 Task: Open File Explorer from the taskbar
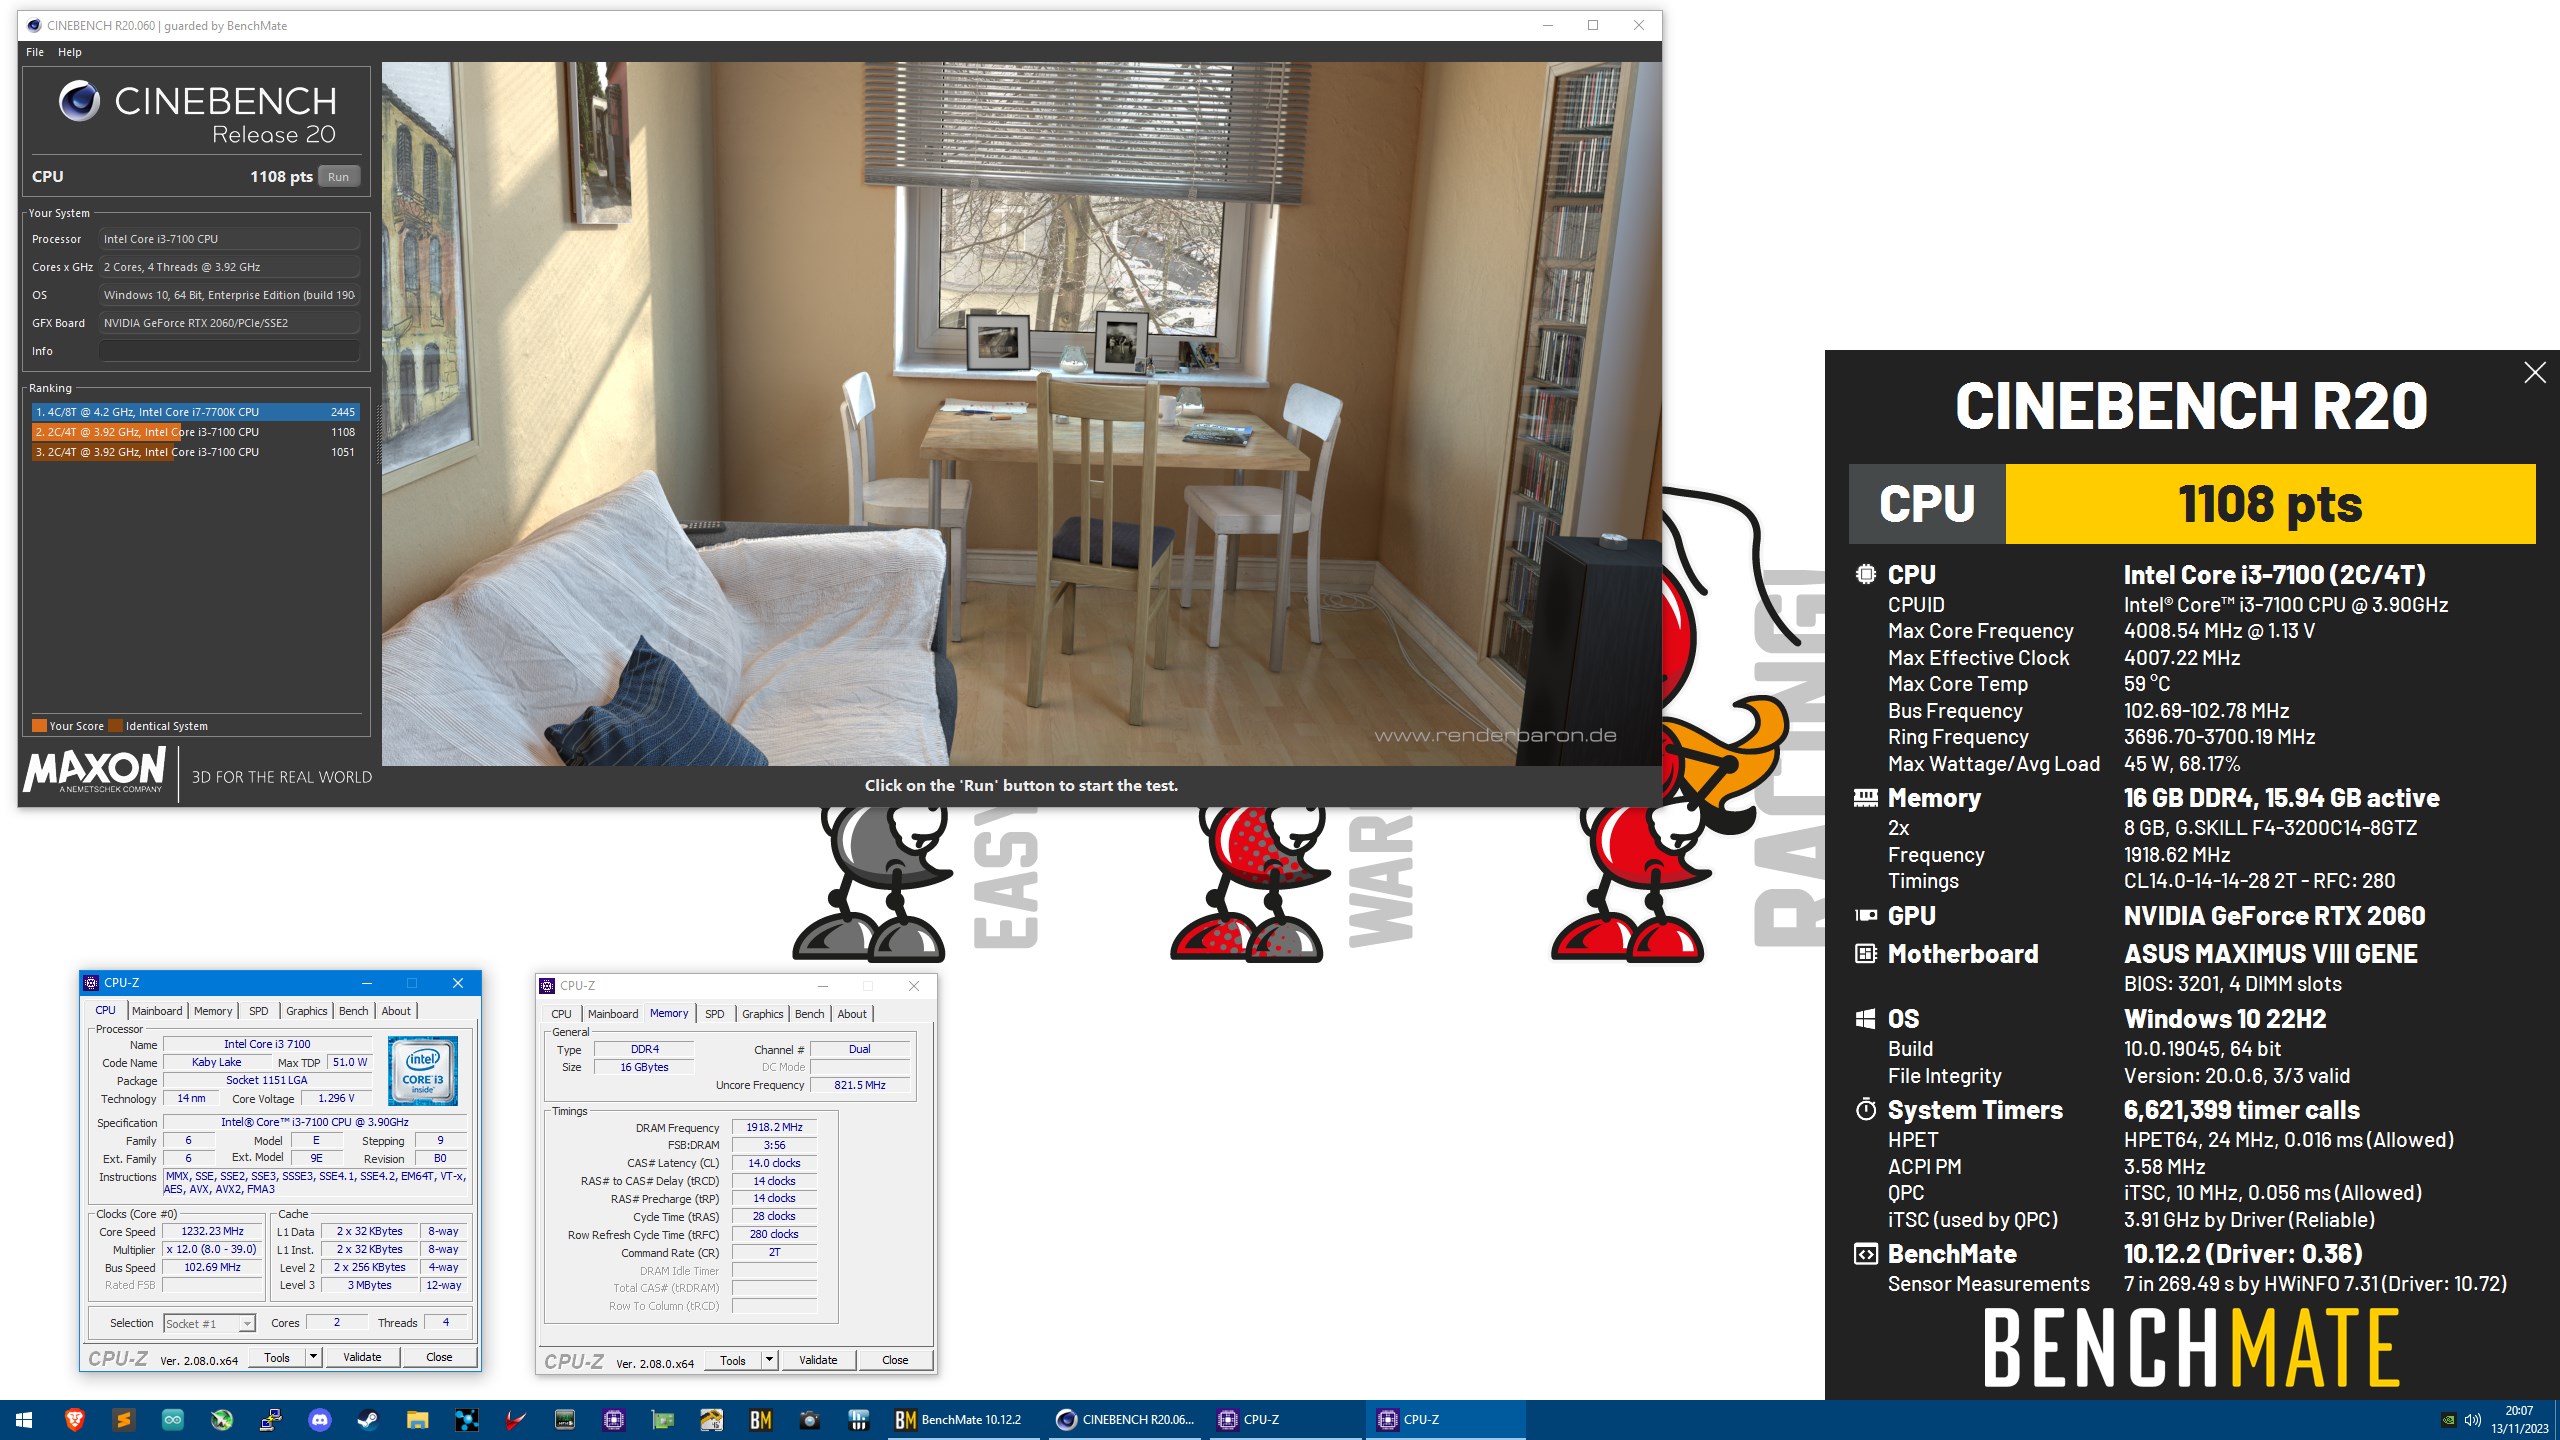(x=417, y=1420)
